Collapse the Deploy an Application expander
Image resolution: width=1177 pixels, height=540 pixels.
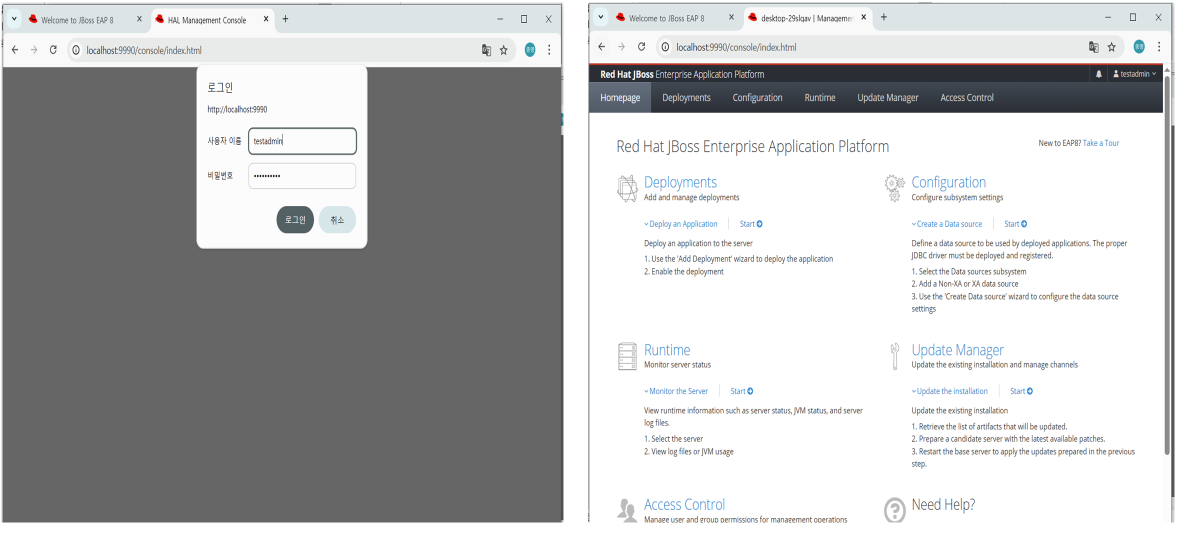click(x=681, y=224)
